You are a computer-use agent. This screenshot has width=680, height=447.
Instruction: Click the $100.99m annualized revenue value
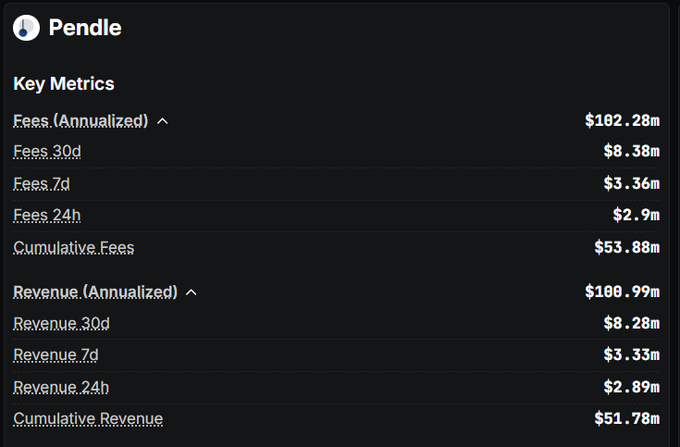622,292
